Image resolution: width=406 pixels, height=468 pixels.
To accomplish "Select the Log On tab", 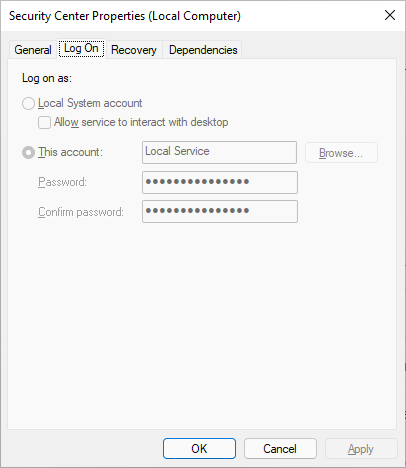I will coord(81,49).
